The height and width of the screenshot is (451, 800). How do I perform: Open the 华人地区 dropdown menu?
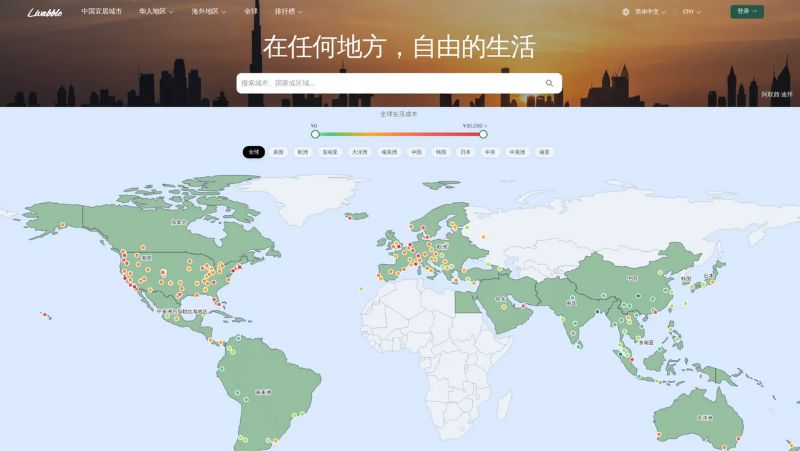pyautogui.click(x=156, y=12)
